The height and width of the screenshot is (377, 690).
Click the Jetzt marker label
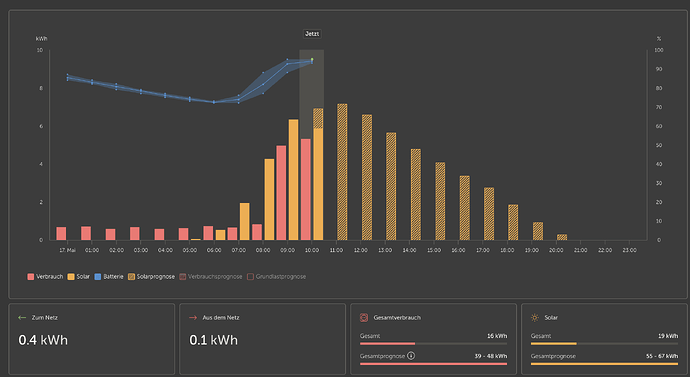click(312, 34)
